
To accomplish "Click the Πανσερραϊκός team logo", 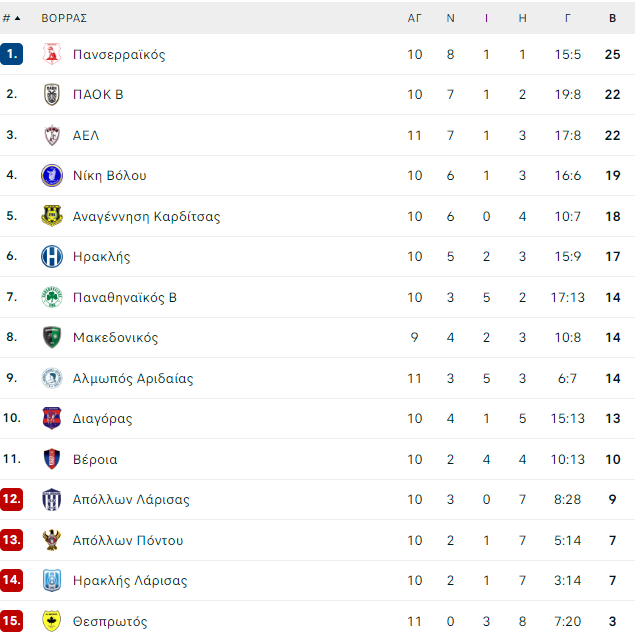I will [52, 54].
